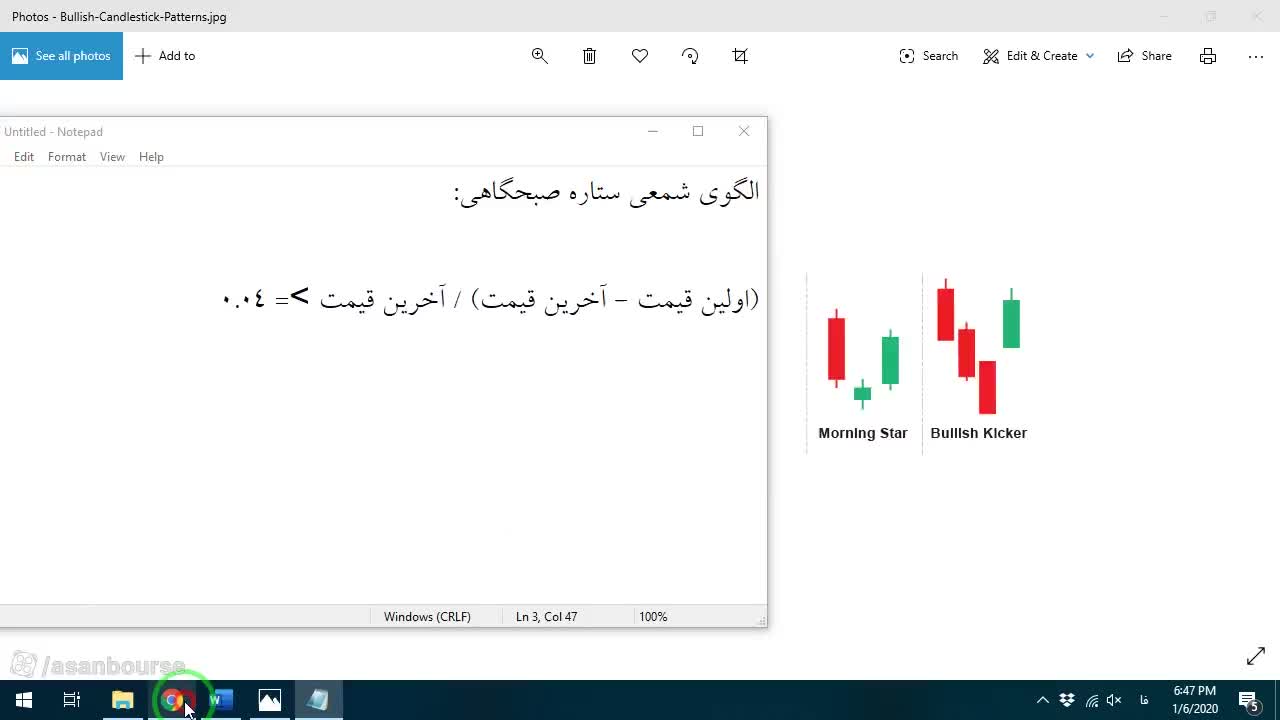This screenshot has width=1280, height=720.
Task: Zoom the photo with the magnifier icon
Action: (540, 56)
